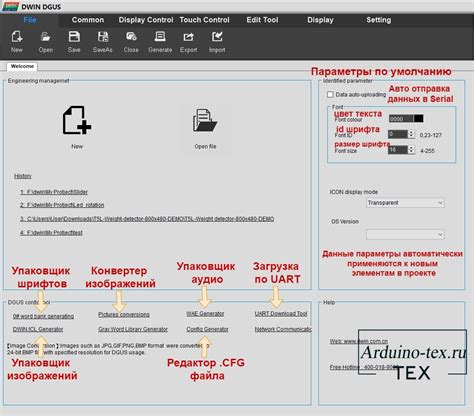
Task: Open the Pictures conversions tool
Action: tap(124, 314)
